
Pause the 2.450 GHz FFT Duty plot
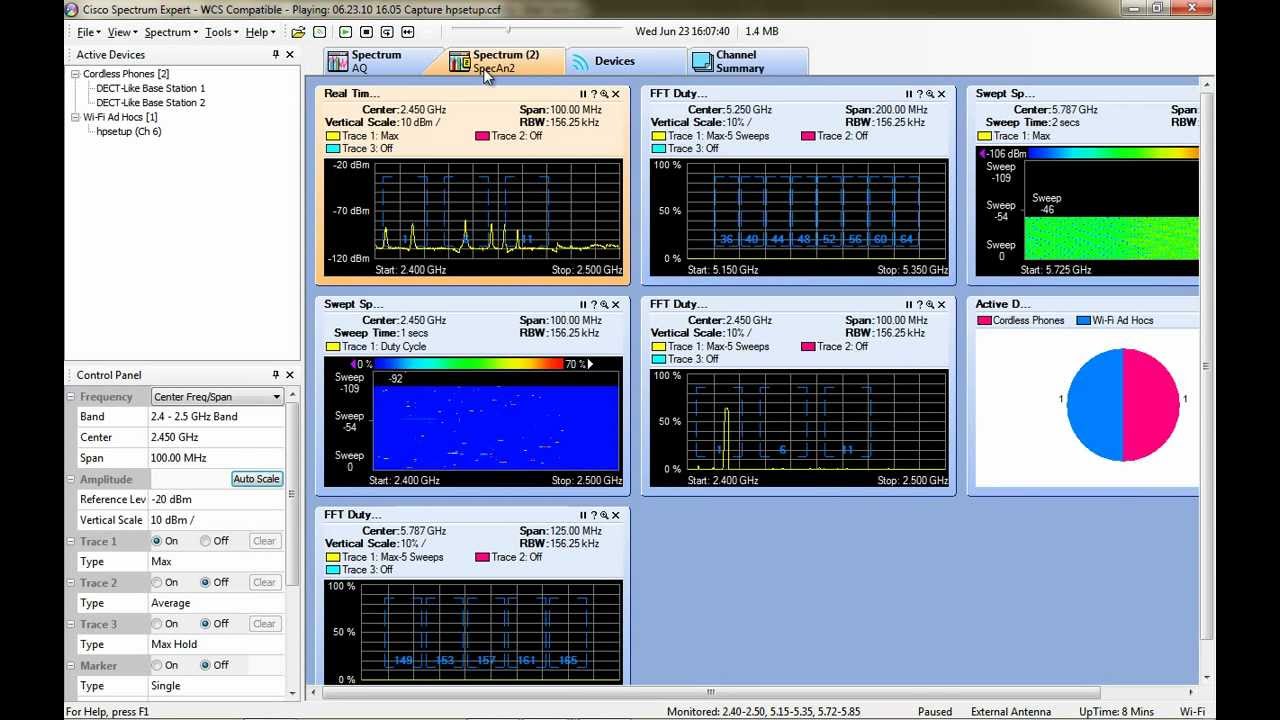[909, 305]
